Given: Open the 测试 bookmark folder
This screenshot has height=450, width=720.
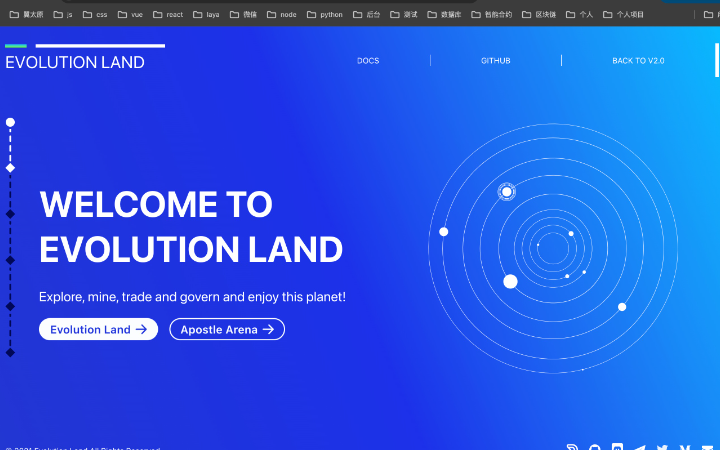Looking at the screenshot, I should pyautogui.click(x=404, y=15).
